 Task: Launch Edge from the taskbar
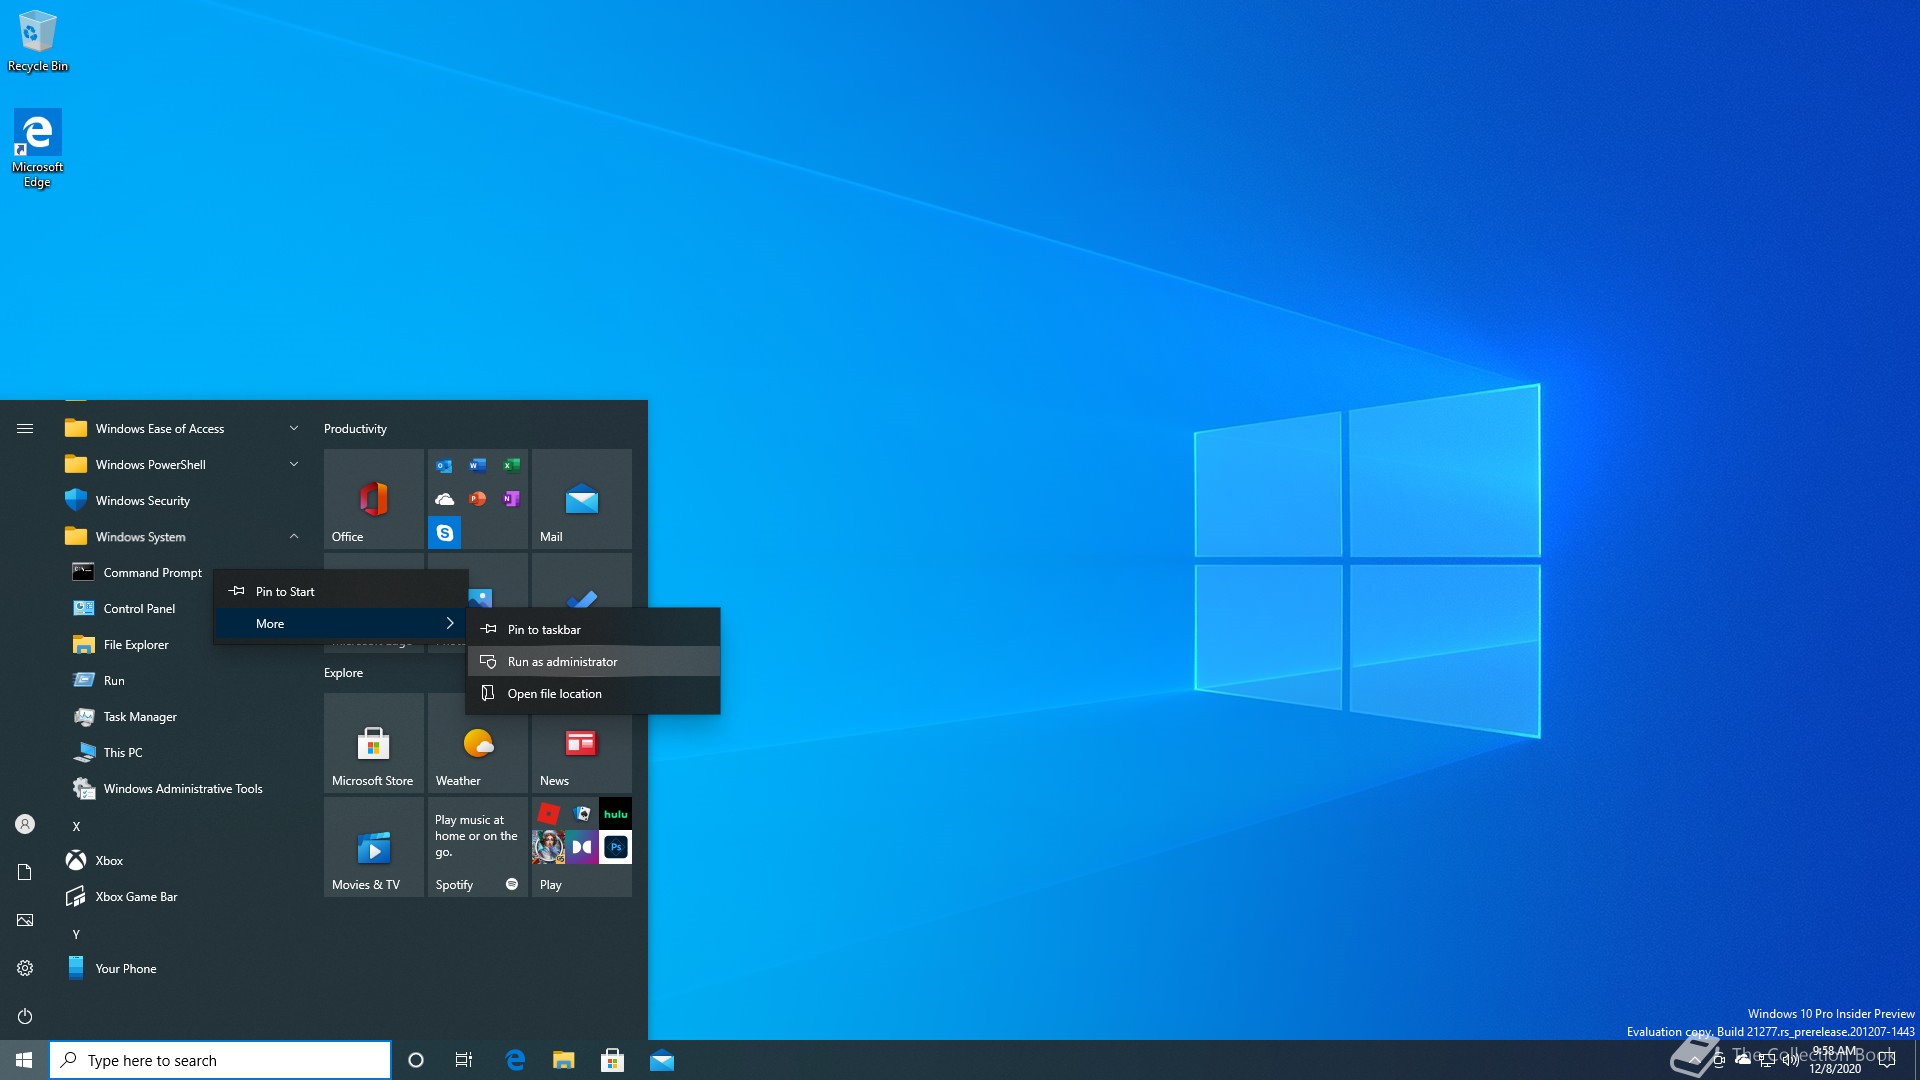(x=515, y=1060)
